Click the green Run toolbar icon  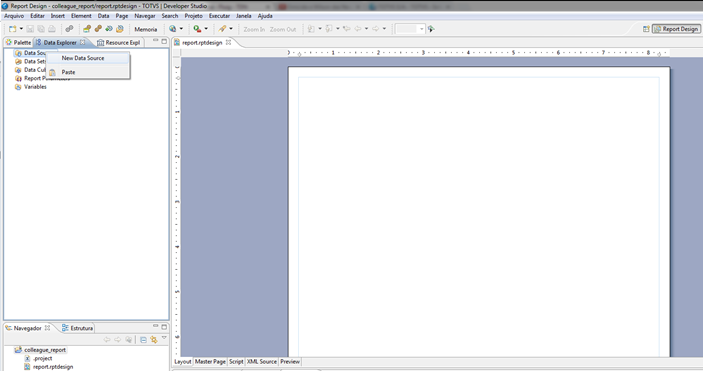[x=197, y=29]
